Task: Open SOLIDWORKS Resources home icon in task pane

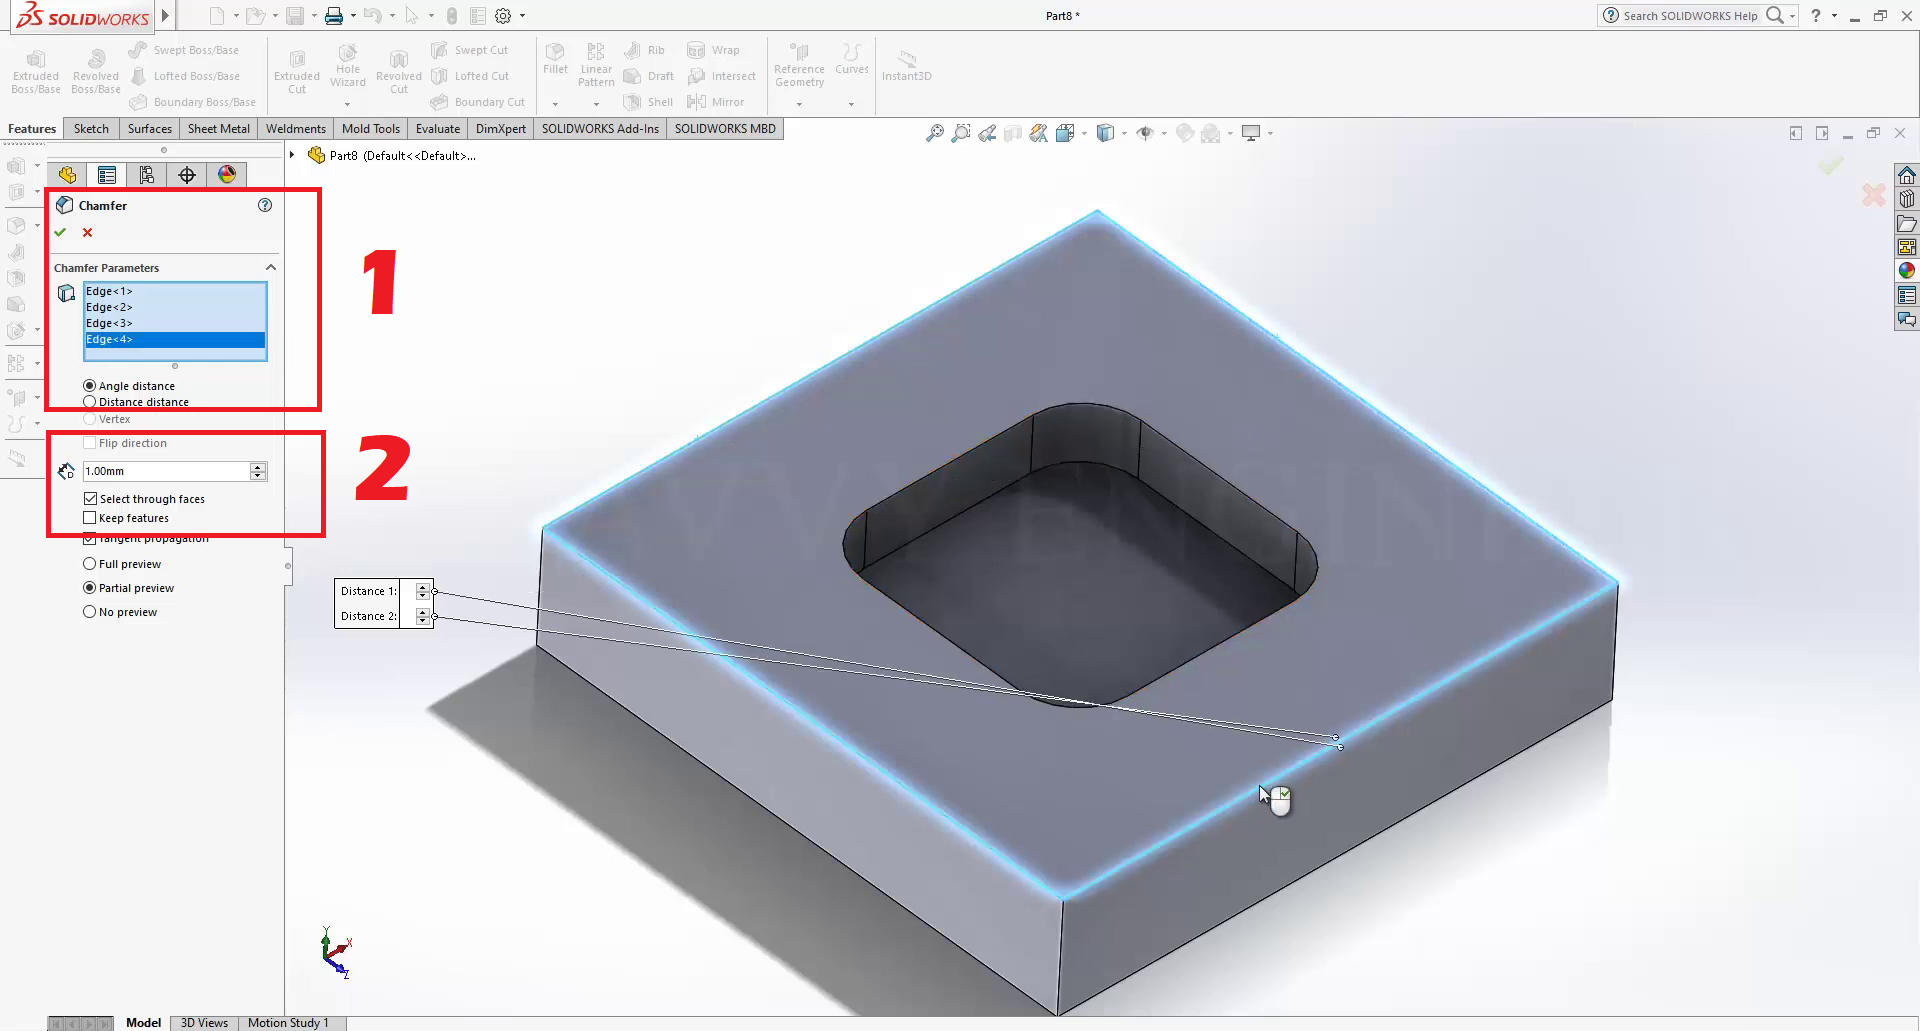Action: pos(1907,175)
